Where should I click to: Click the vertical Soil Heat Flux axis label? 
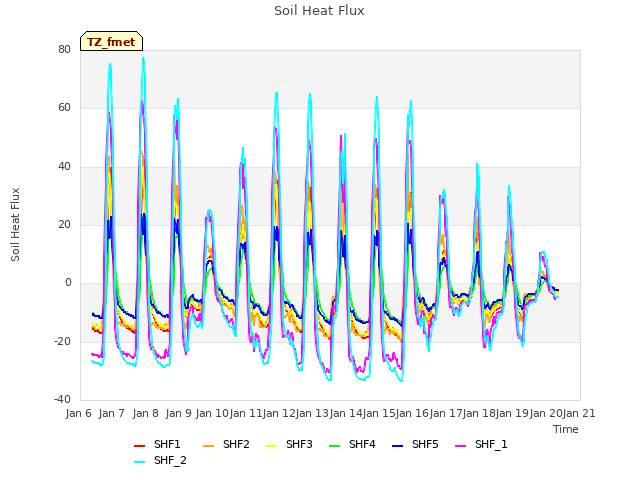click(x=15, y=224)
